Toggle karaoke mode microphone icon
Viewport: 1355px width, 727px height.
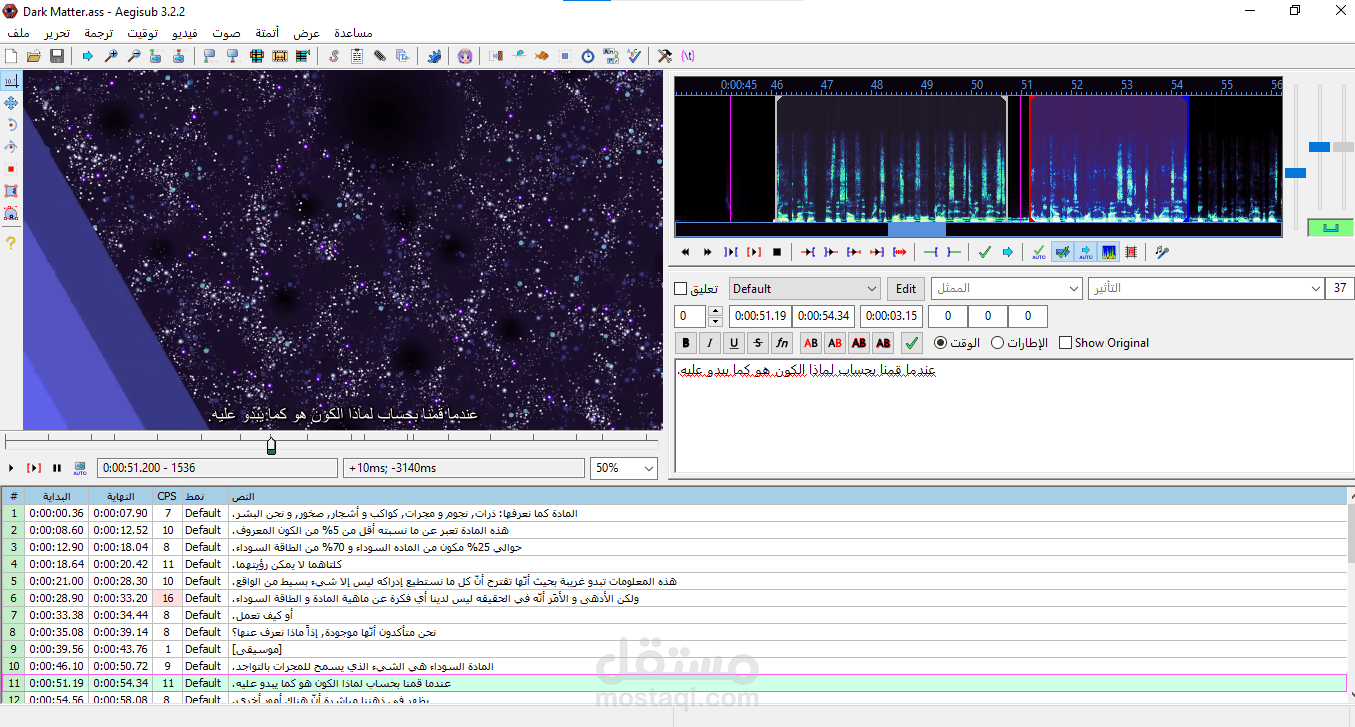click(x=1162, y=252)
